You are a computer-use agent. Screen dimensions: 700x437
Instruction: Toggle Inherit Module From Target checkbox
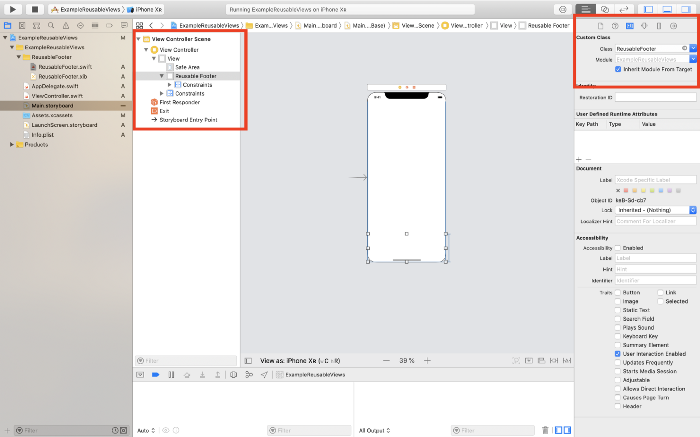(618, 69)
